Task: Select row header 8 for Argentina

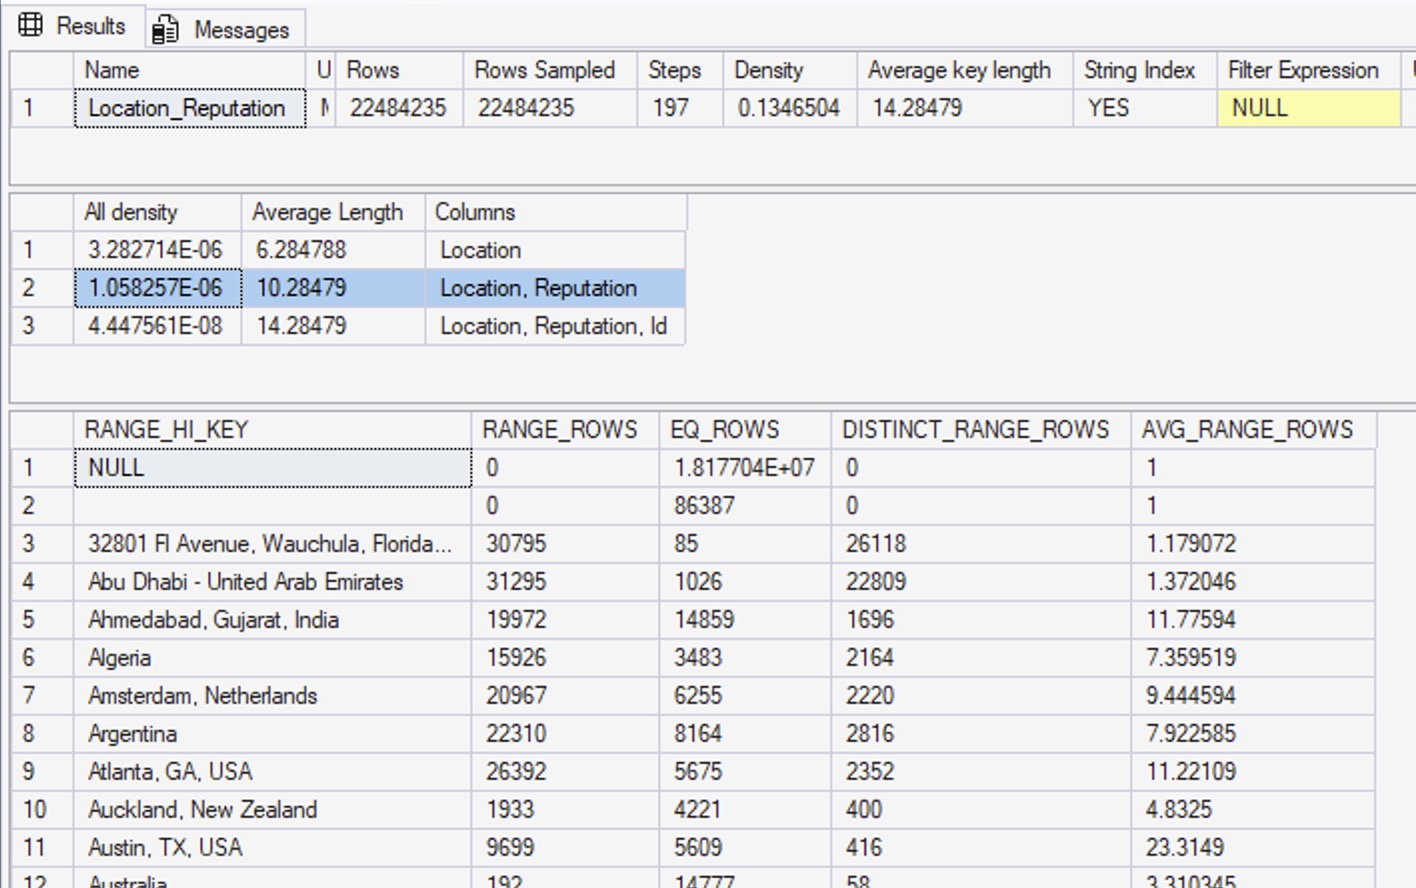Action: pos(30,734)
